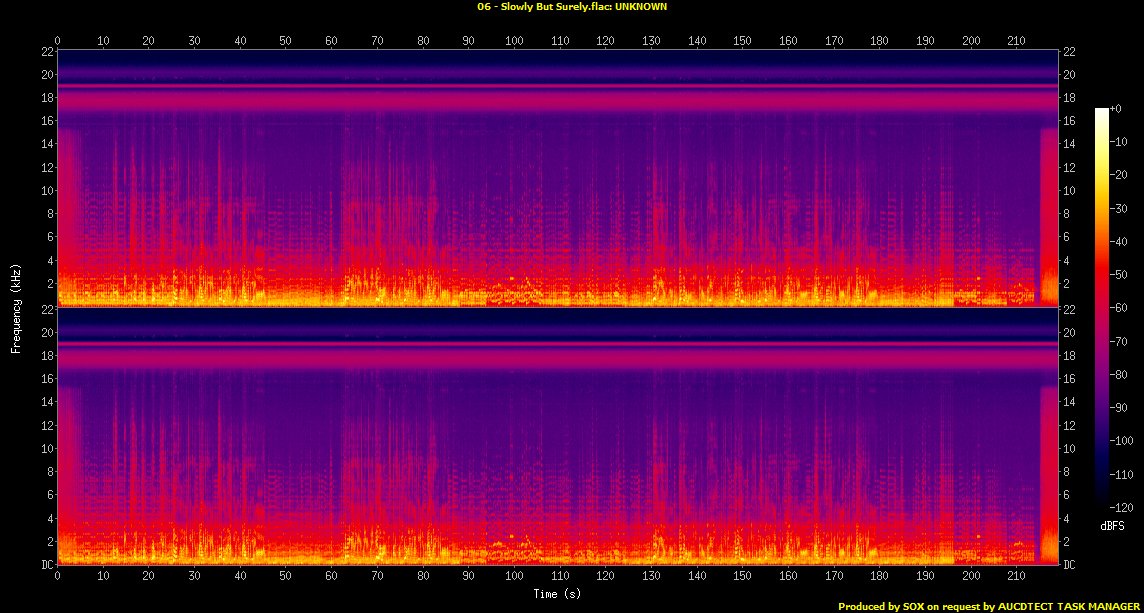Select the 100 second mark on the top time axis
Image resolution: width=1144 pixels, height=613 pixels.
(514, 41)
